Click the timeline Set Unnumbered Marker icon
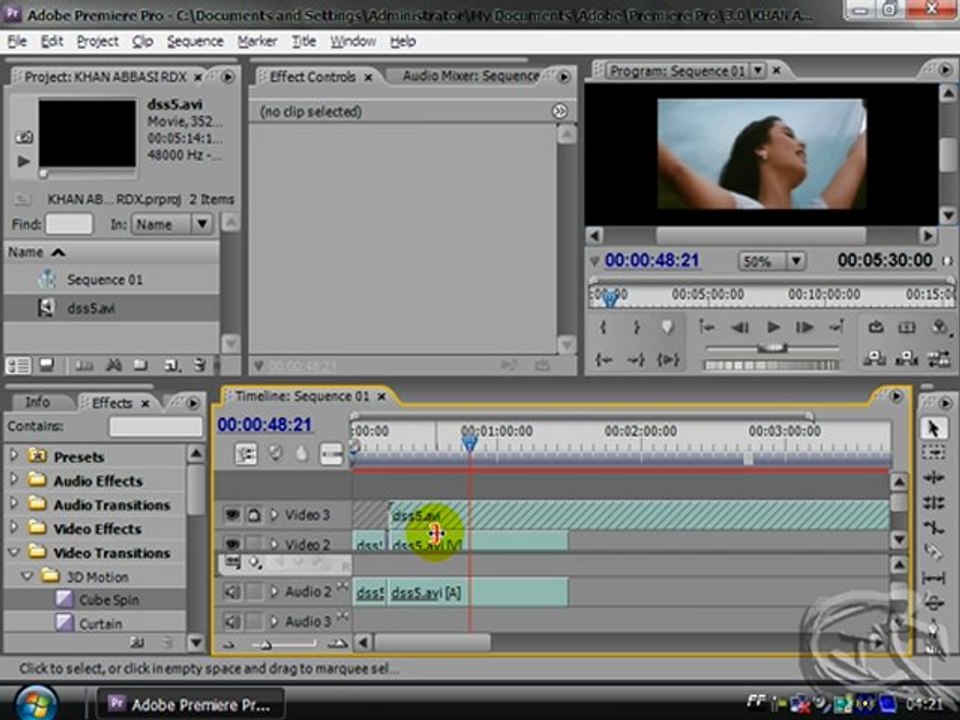 point(301,454)
